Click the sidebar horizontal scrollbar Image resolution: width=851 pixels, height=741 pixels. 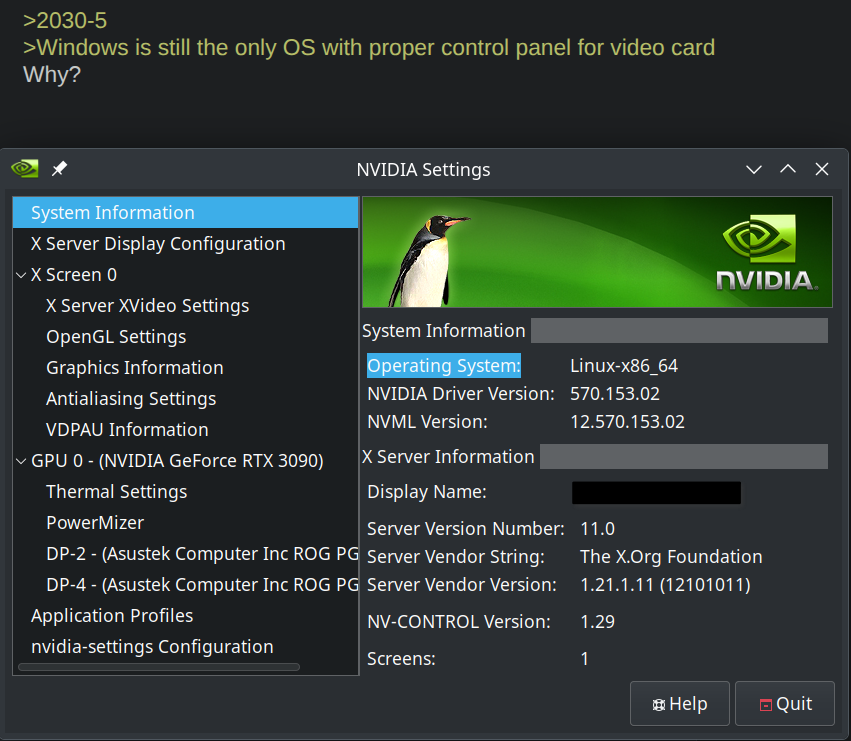pyautogui.click(x=158, y=667)
